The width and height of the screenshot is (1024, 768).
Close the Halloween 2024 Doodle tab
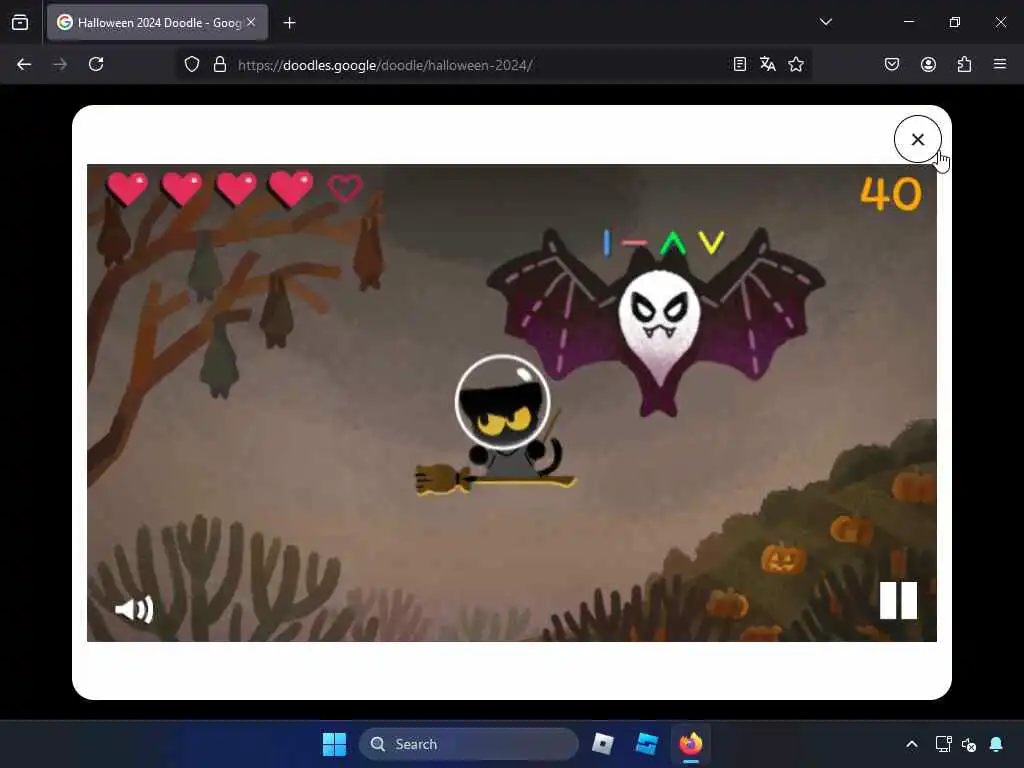coord(251,22)
